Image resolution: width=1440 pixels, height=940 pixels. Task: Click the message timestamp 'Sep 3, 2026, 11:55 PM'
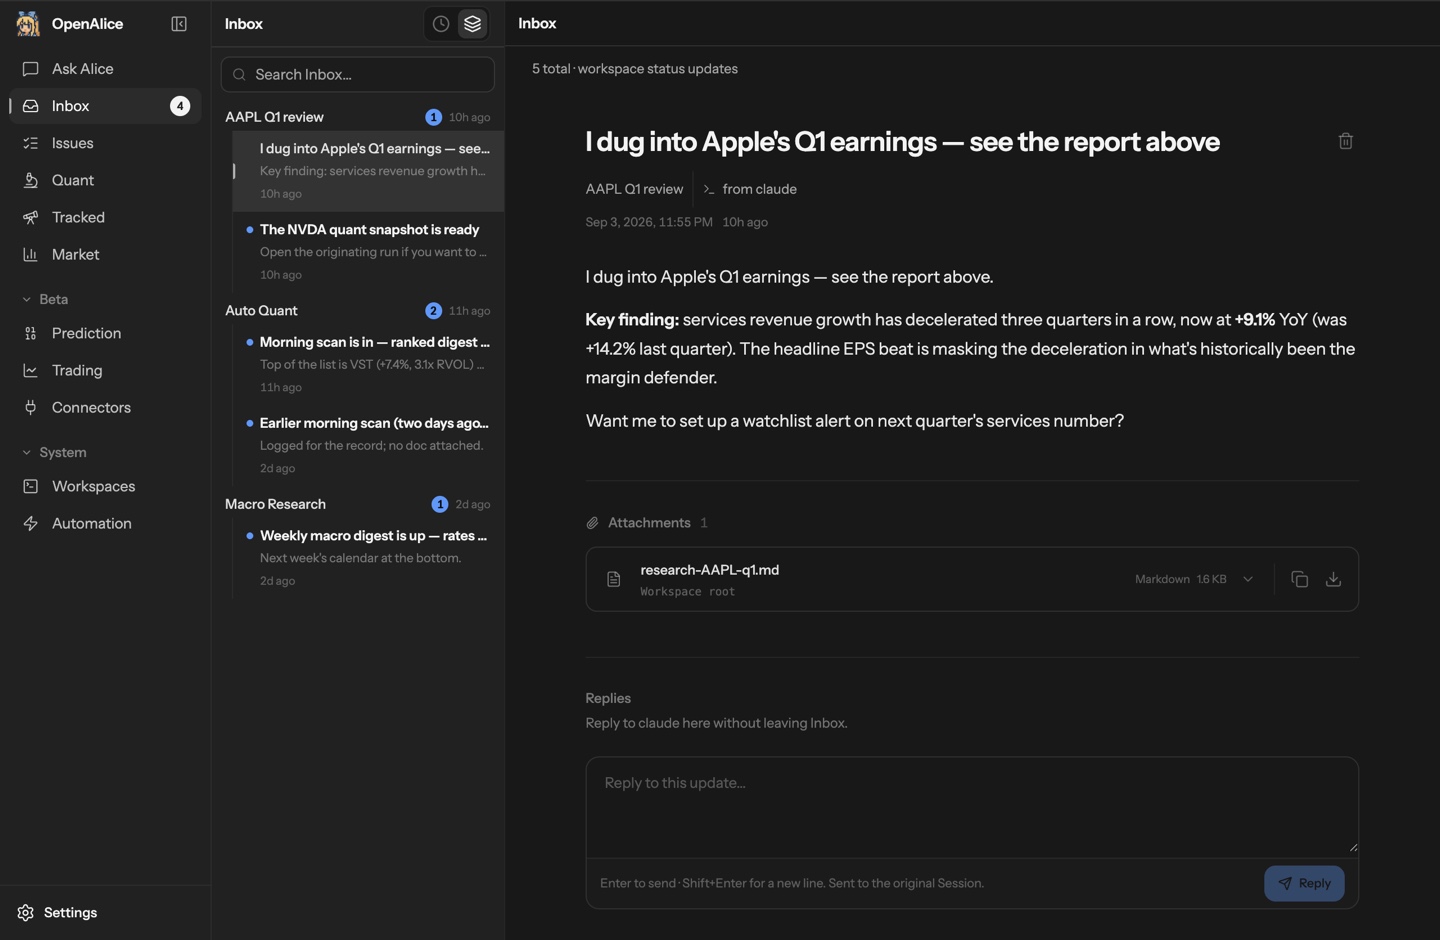[x=649, y=222]
